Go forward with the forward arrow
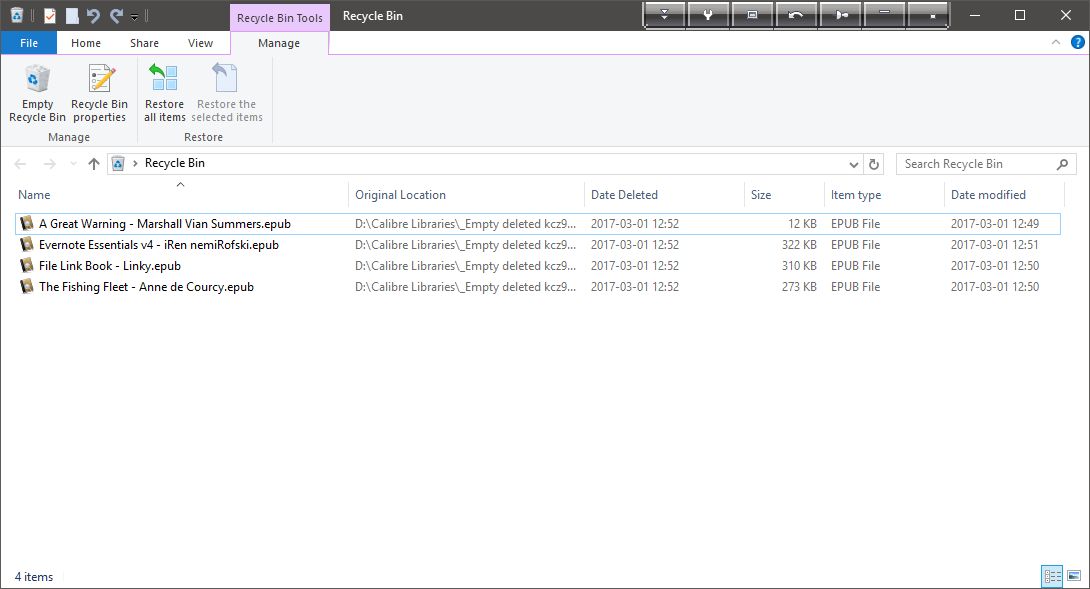The width and height of the screenshot is (1090, 589). tap(49, 164)
